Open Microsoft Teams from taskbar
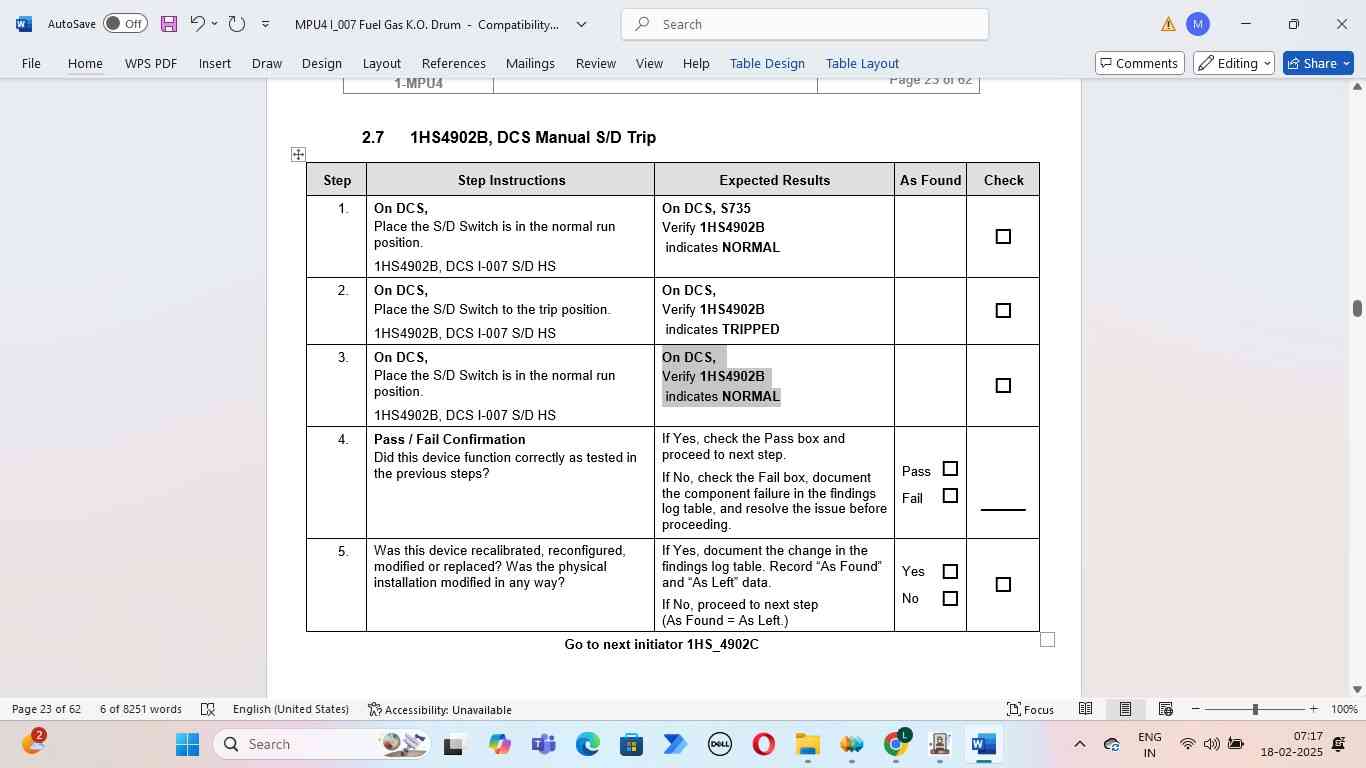The height and width of the screenshot is (768, 1366). [x=544, y=744]
